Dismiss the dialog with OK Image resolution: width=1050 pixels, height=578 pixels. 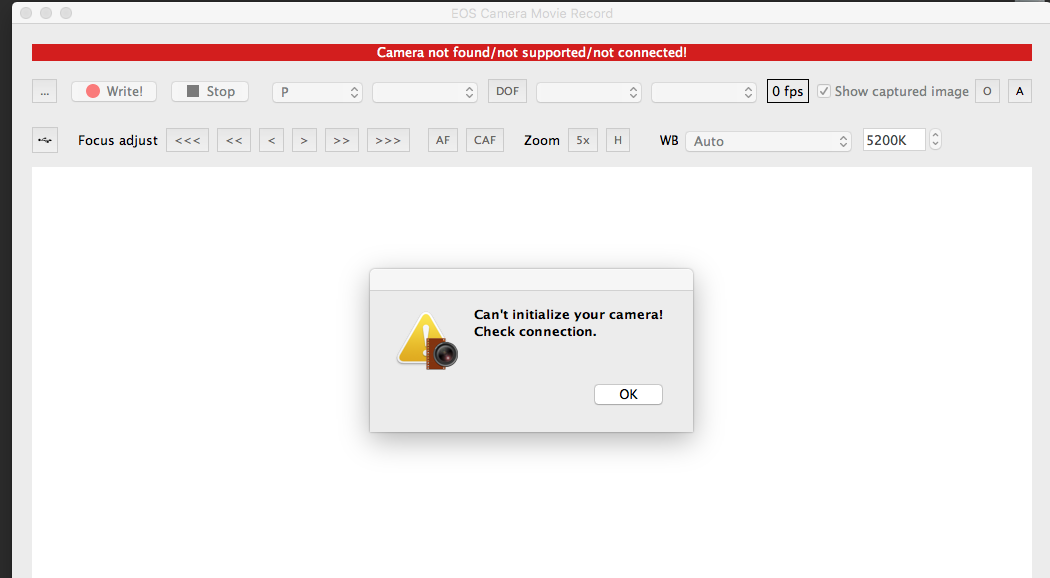[628, 394]
